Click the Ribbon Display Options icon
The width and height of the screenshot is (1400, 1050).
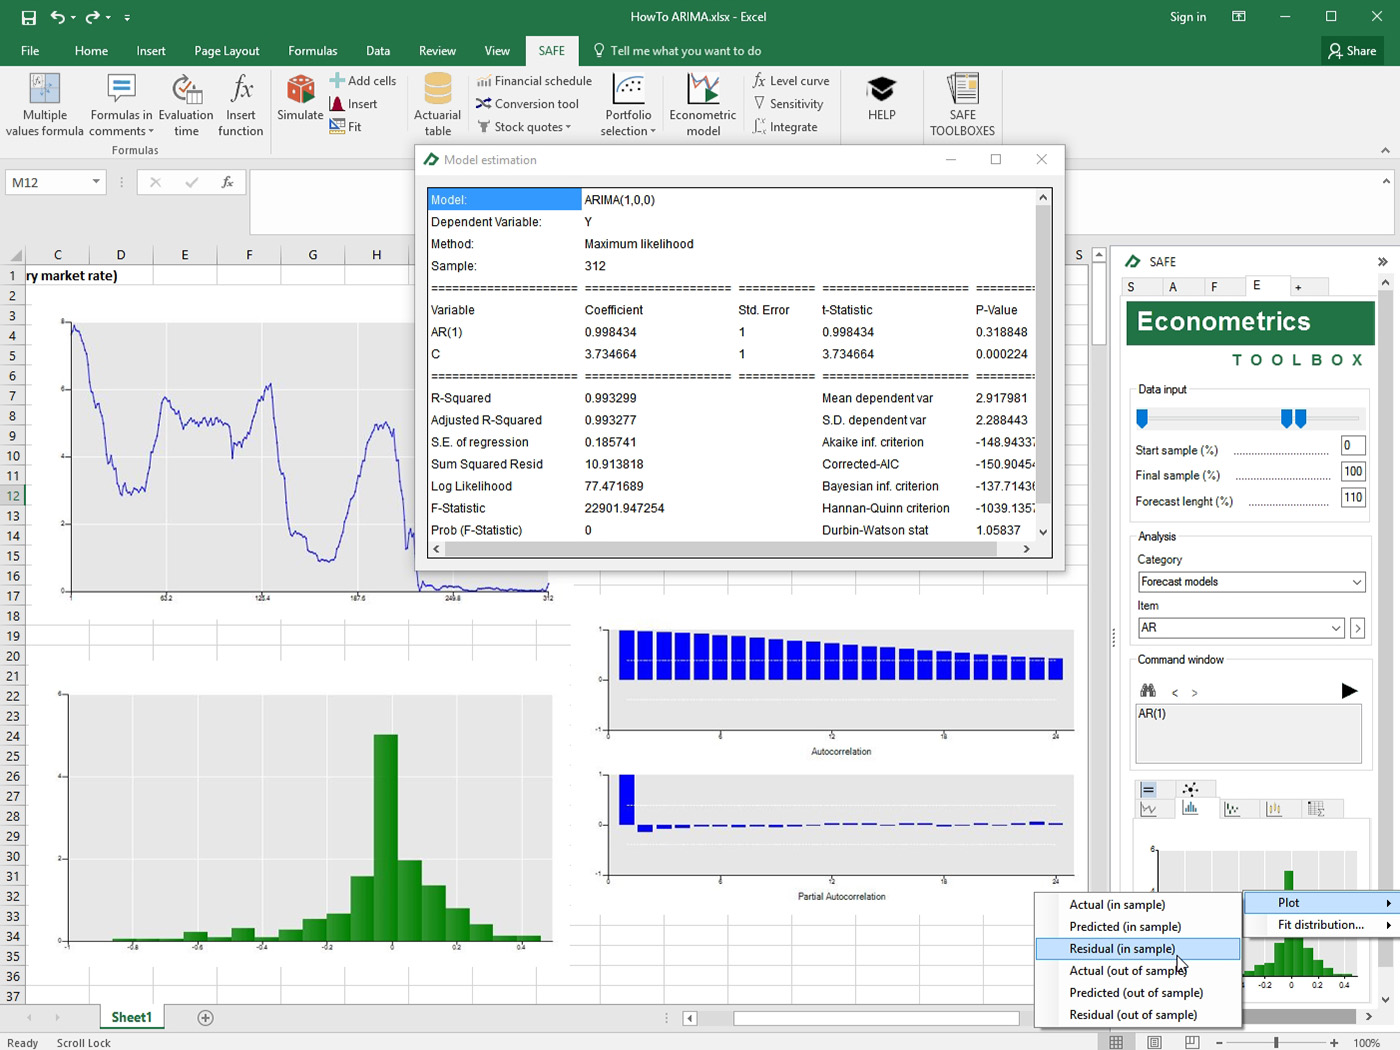(x=1239, y=17)
